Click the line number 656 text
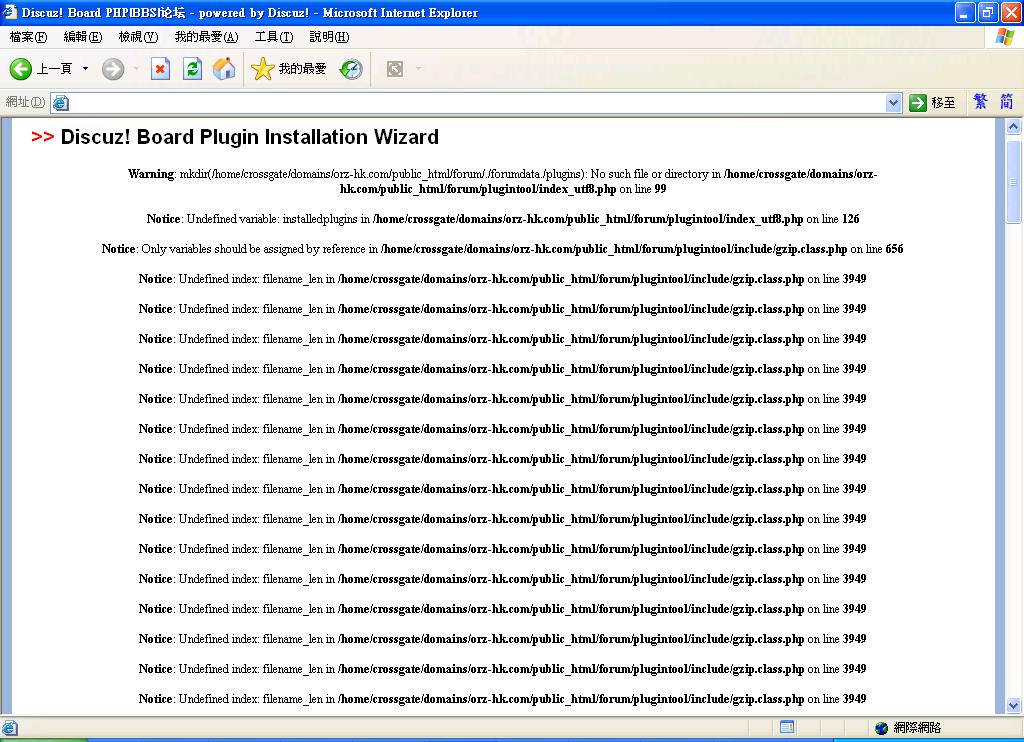The width and height of the screenshot is (1024, 742). tap(894, 249)
